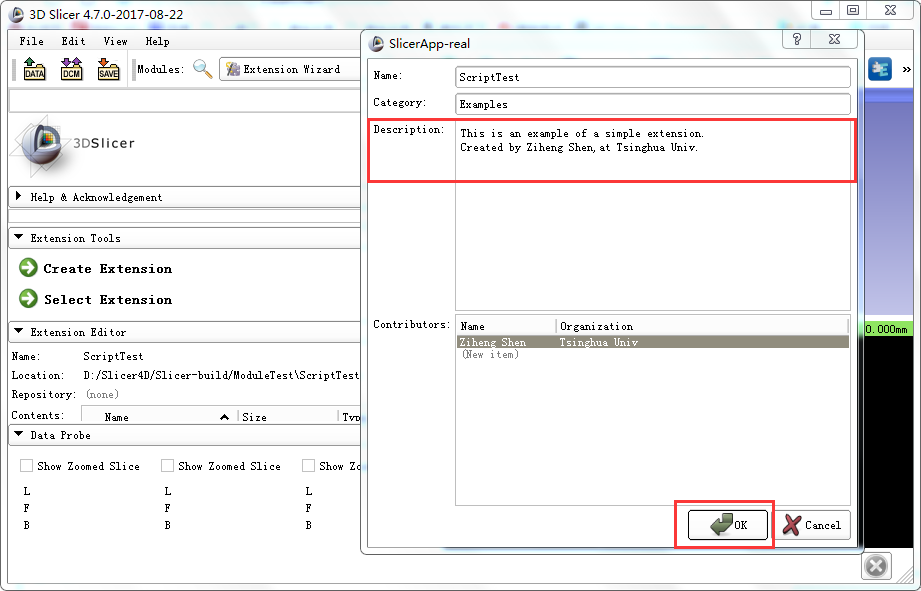Close the SlicerApp-real dialog

834,39
